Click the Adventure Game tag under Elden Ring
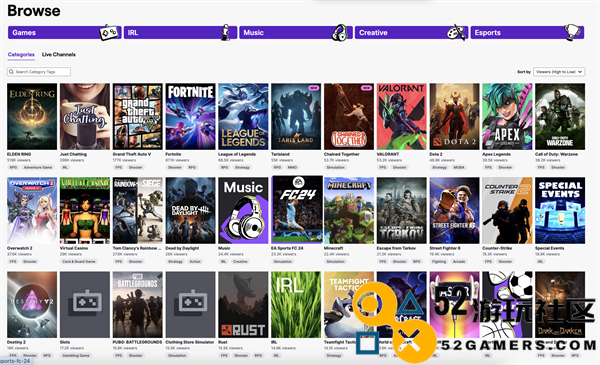600x365 pixels. tap(38, 167)
